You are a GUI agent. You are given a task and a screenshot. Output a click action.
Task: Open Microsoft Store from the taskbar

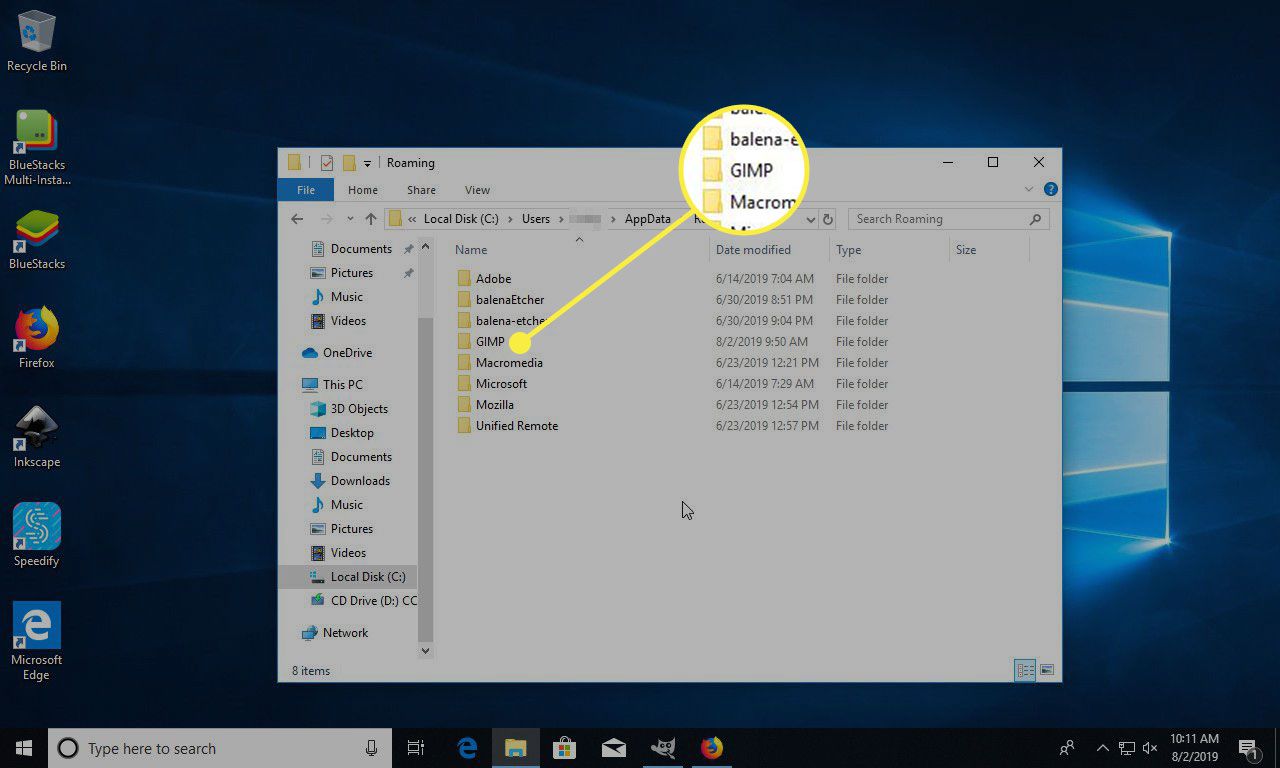[x=564, y=748]
